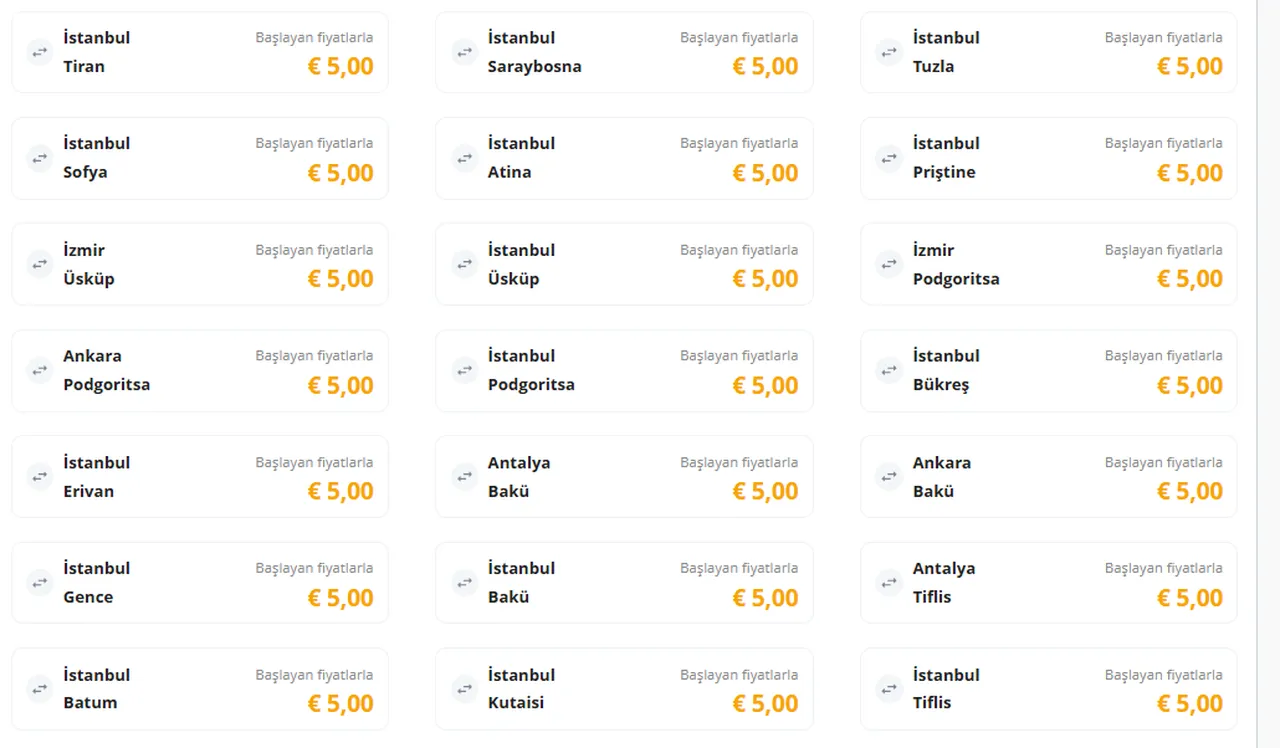Click the route exchange icon for İzmir-Üsküp
This screenshot has width=1280, height=748.
[39, 263]
